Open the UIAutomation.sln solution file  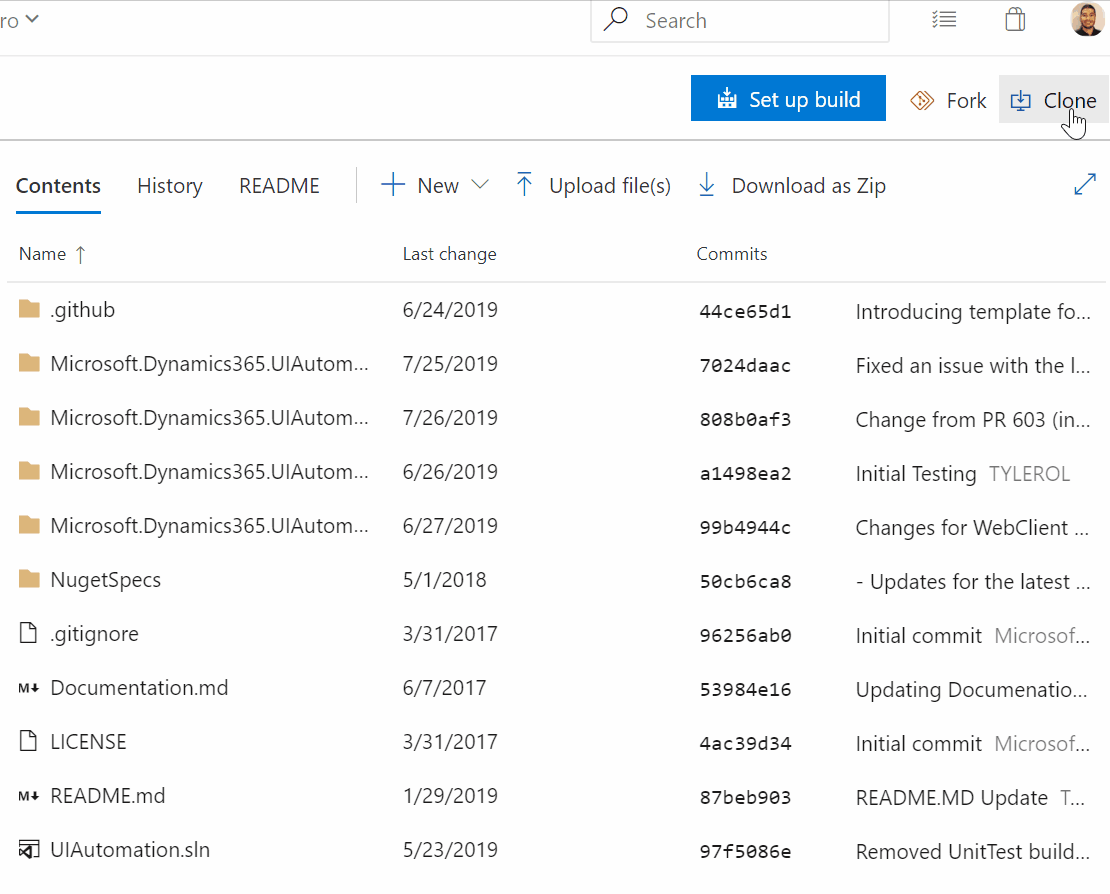point(130,850)
